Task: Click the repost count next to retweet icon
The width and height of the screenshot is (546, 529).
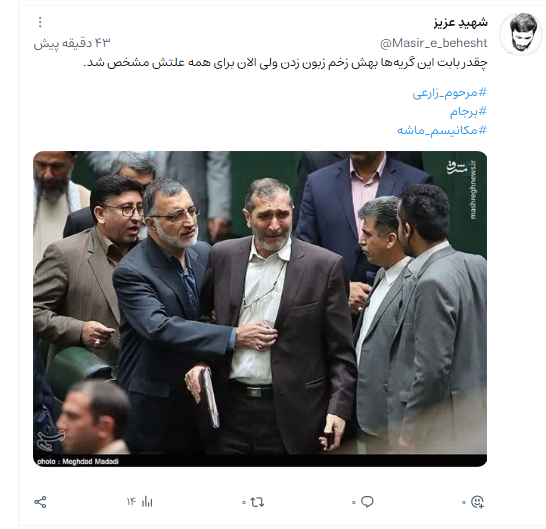Action: (244, 503)
